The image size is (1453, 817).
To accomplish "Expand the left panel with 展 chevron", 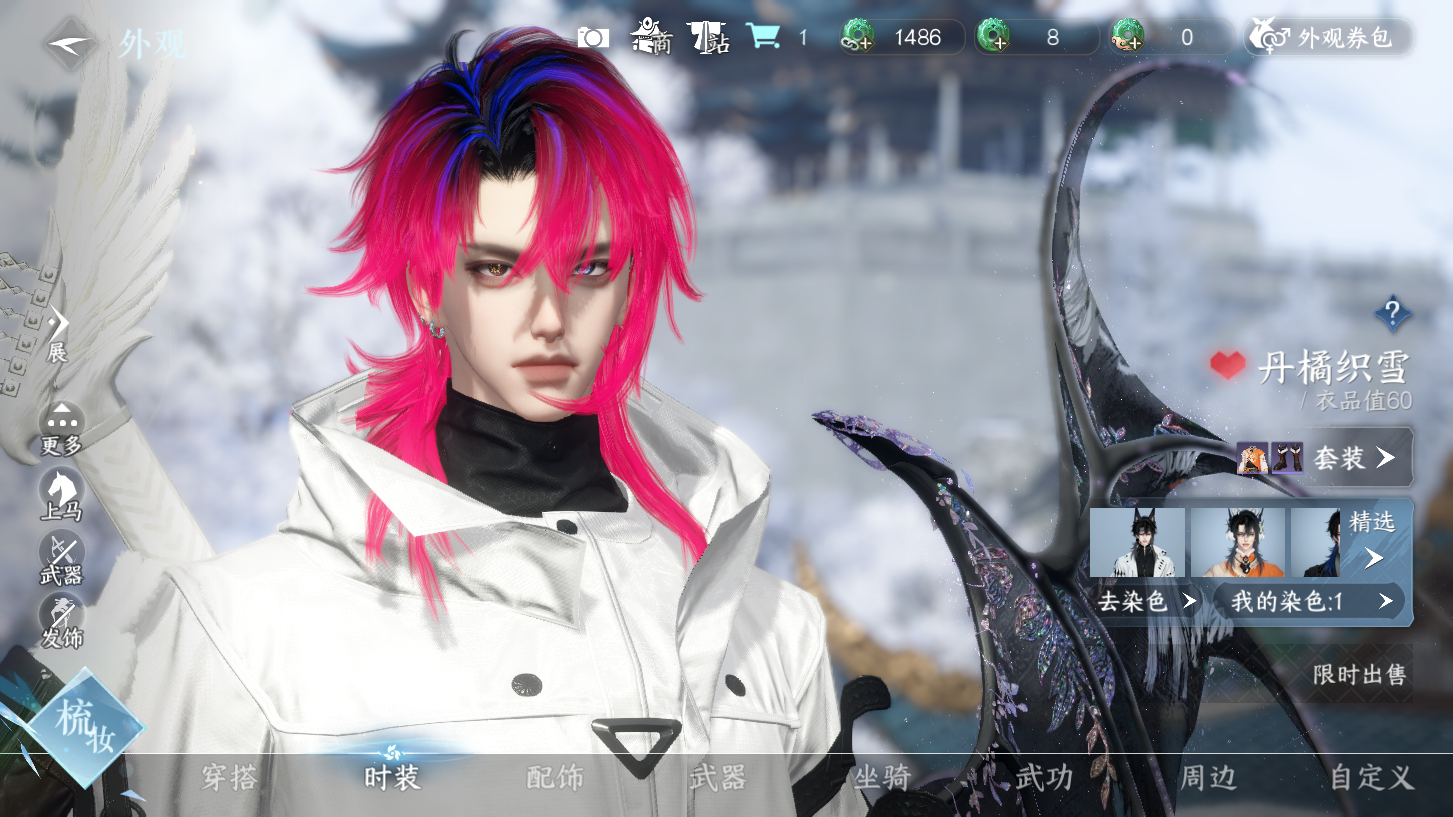I will 58,332.
